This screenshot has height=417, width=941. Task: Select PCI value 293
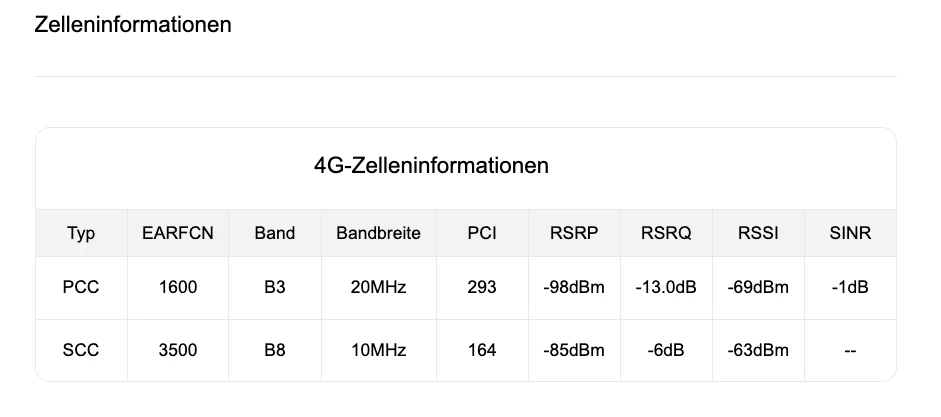click(x=482, y=287)
